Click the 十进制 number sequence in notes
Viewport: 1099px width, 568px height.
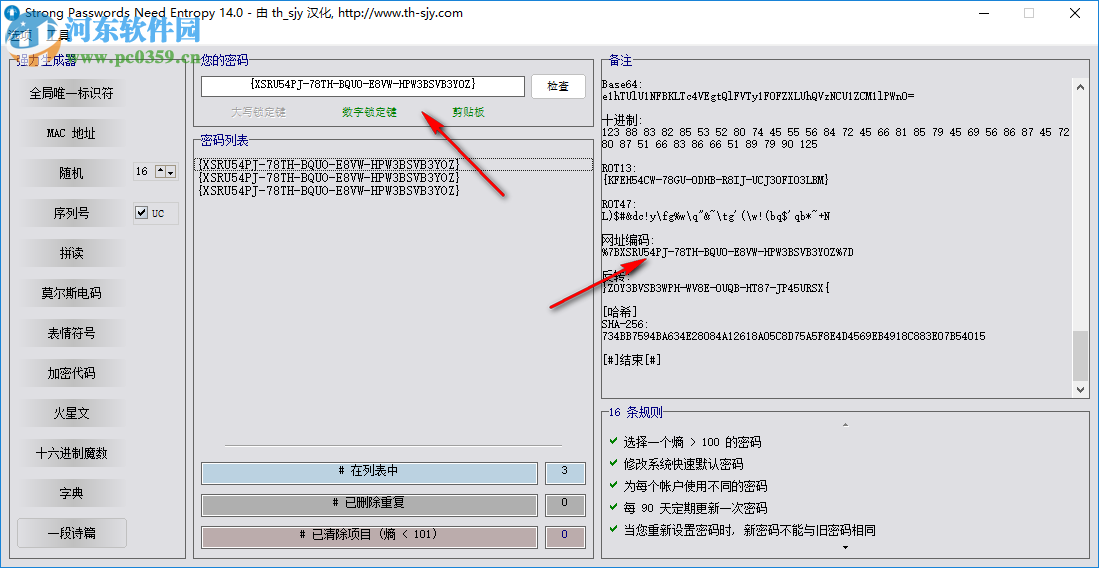tap(835, 138)
